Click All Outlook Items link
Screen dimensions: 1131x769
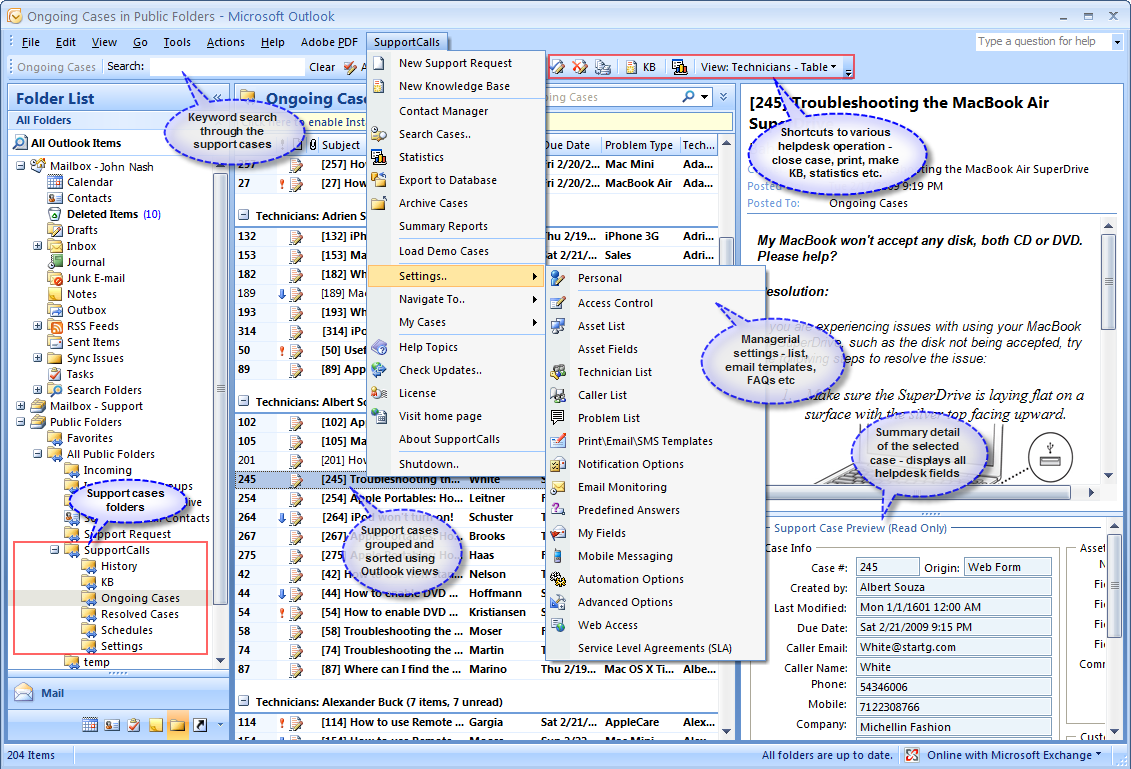76,143
